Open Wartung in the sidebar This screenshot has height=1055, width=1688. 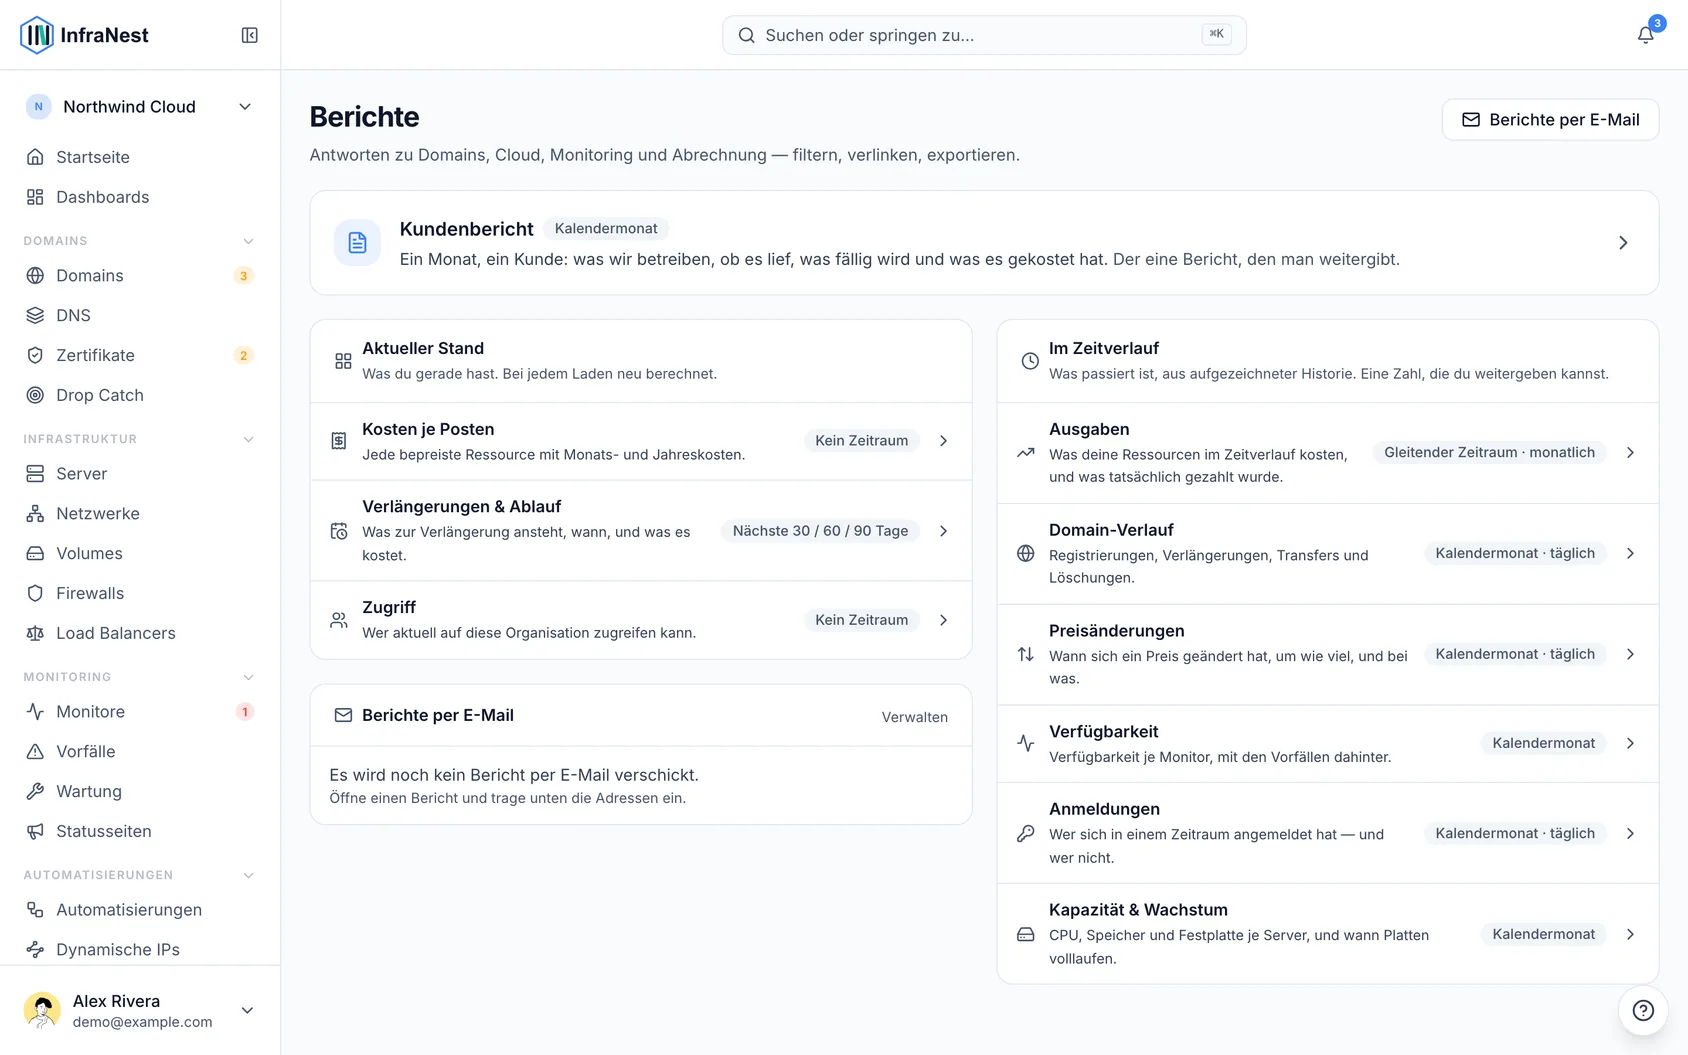point(140,791)
